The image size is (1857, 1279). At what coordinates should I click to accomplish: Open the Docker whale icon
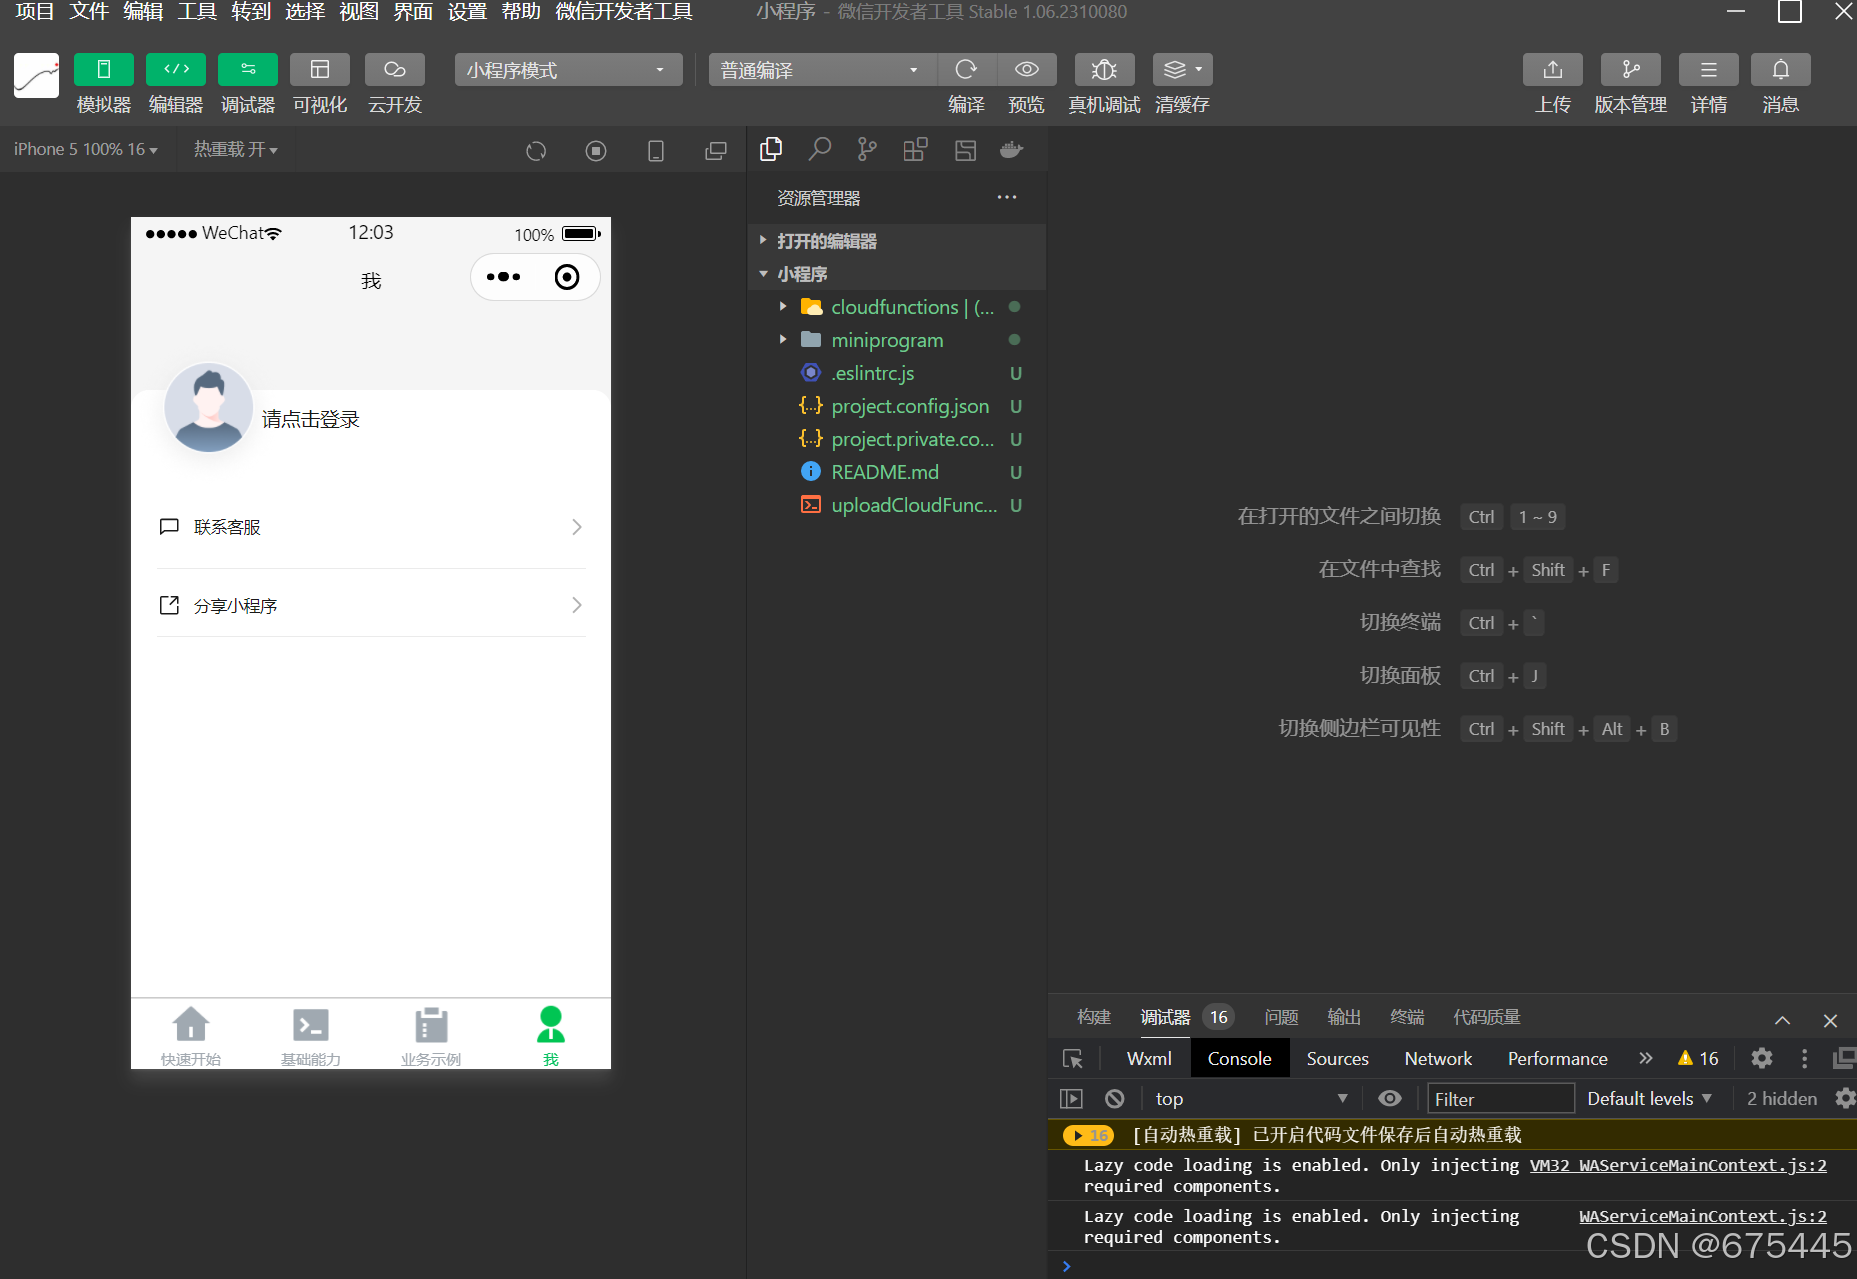(1012, 150)
